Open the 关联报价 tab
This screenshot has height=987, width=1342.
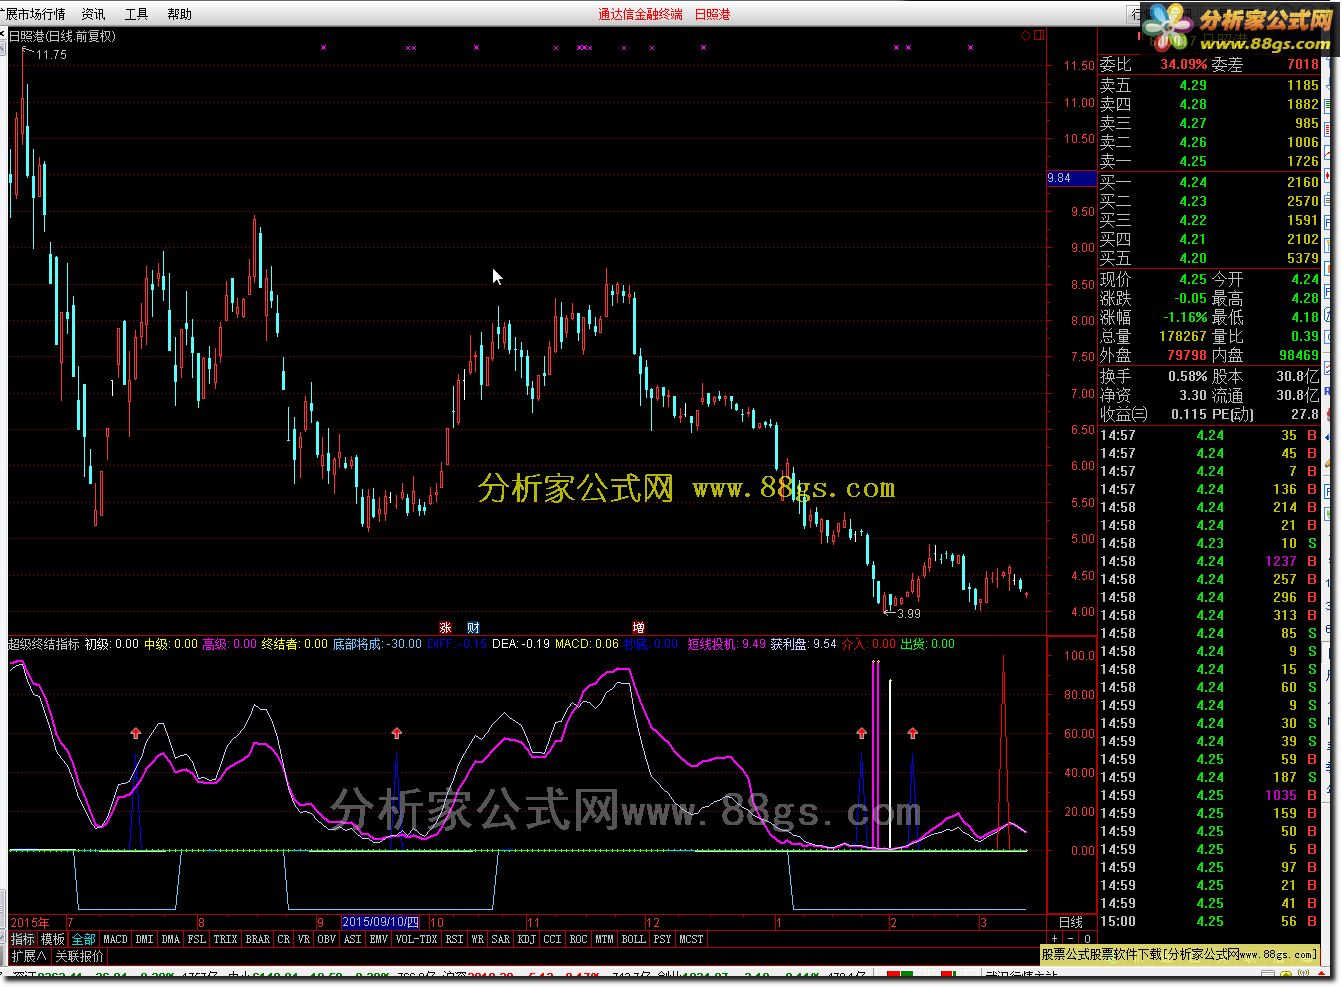[79, 956]
